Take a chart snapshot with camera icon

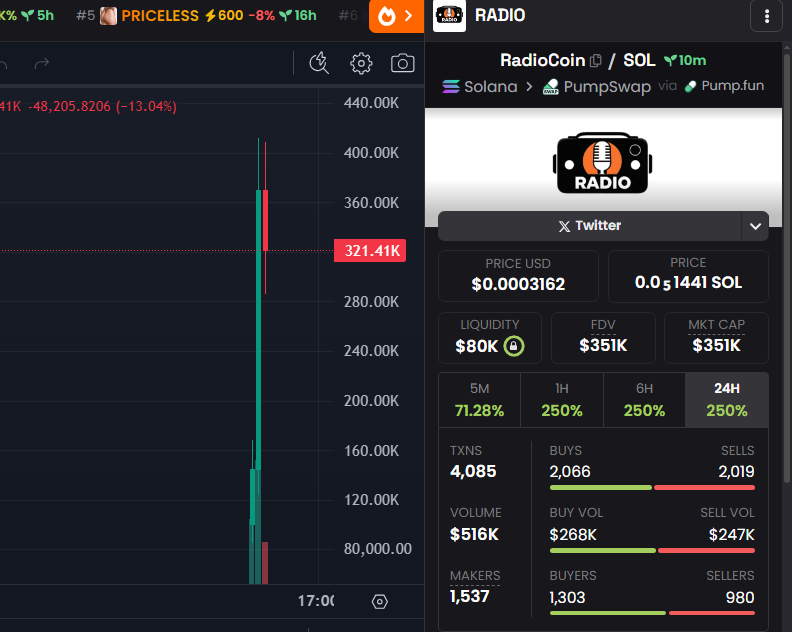coord(403,64)
